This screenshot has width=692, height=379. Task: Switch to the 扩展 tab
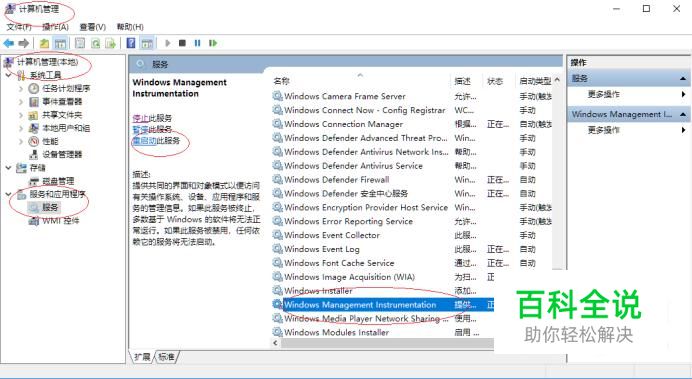click(143, 356)
